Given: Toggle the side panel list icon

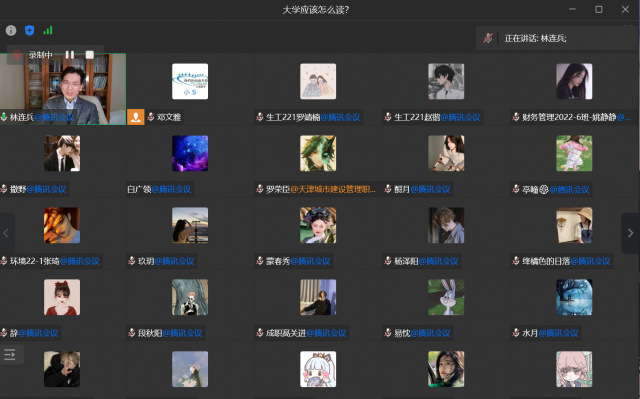Looking at the screenshot, I should coord(10,355).
